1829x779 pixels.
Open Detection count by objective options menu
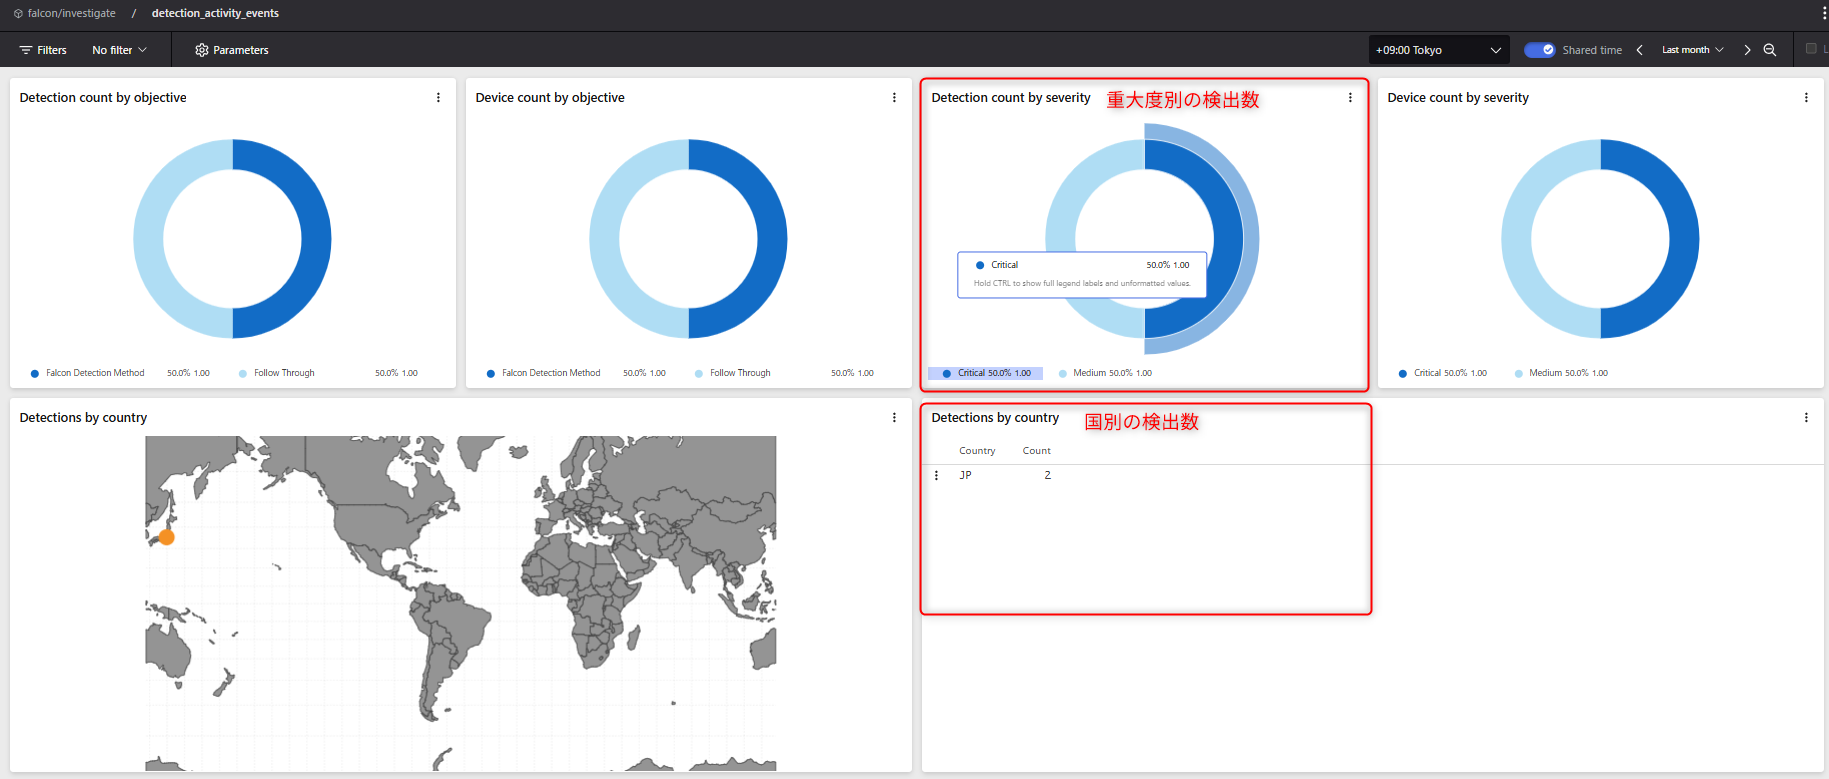click(x=438, y=98)
